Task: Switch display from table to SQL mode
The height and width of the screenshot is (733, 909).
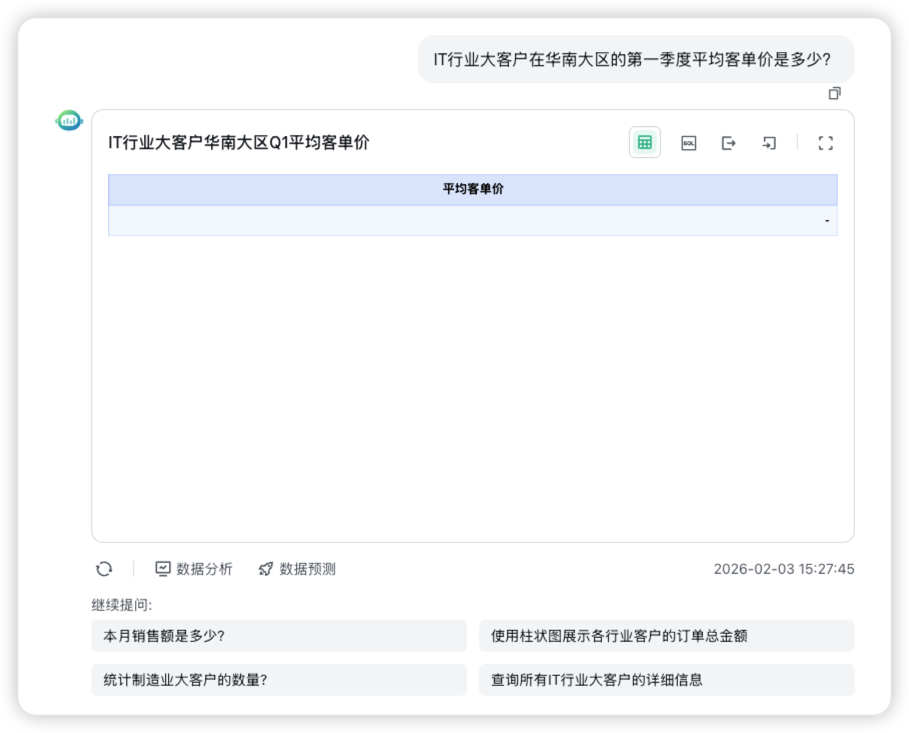Action: tap(688, 143)
